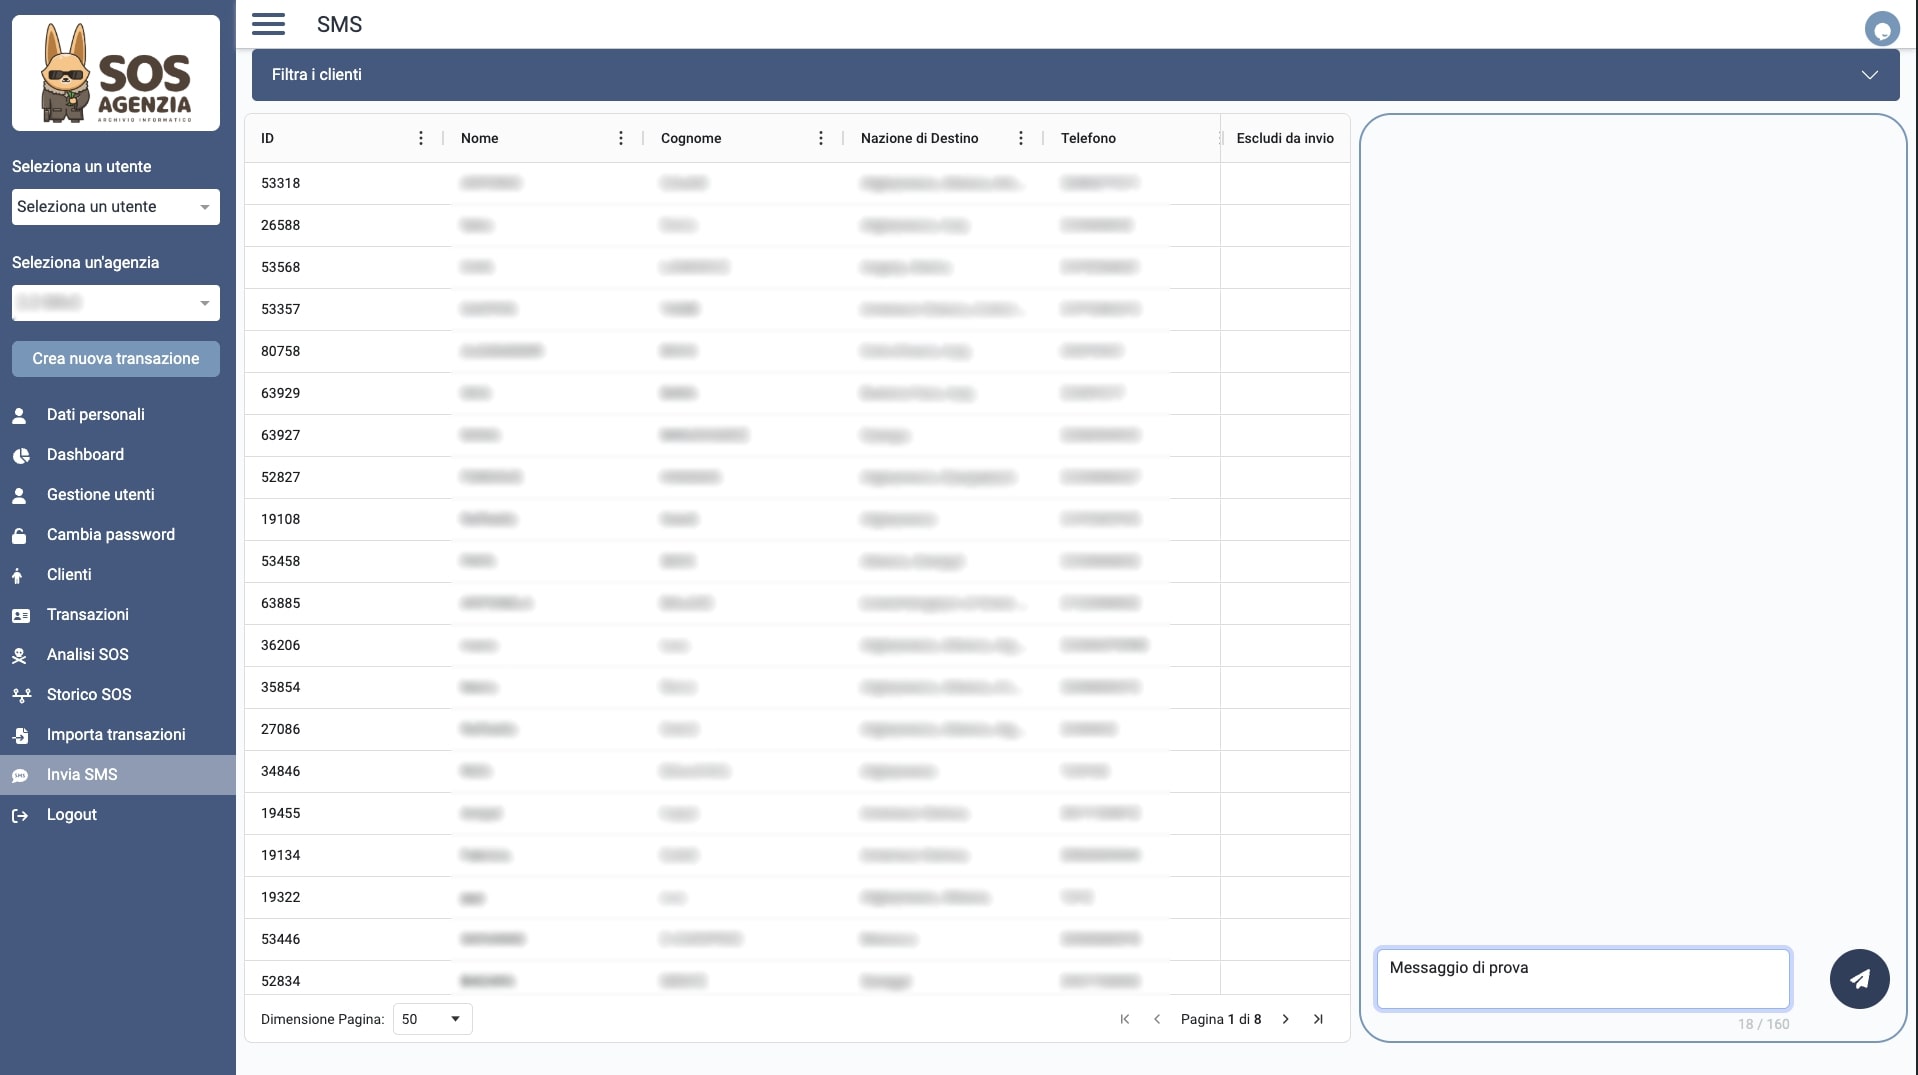Open the Seleziona un utente dropdown
Image resolution: width=1918 pixels, height=1075 pixels.
(x=116, y=207)
